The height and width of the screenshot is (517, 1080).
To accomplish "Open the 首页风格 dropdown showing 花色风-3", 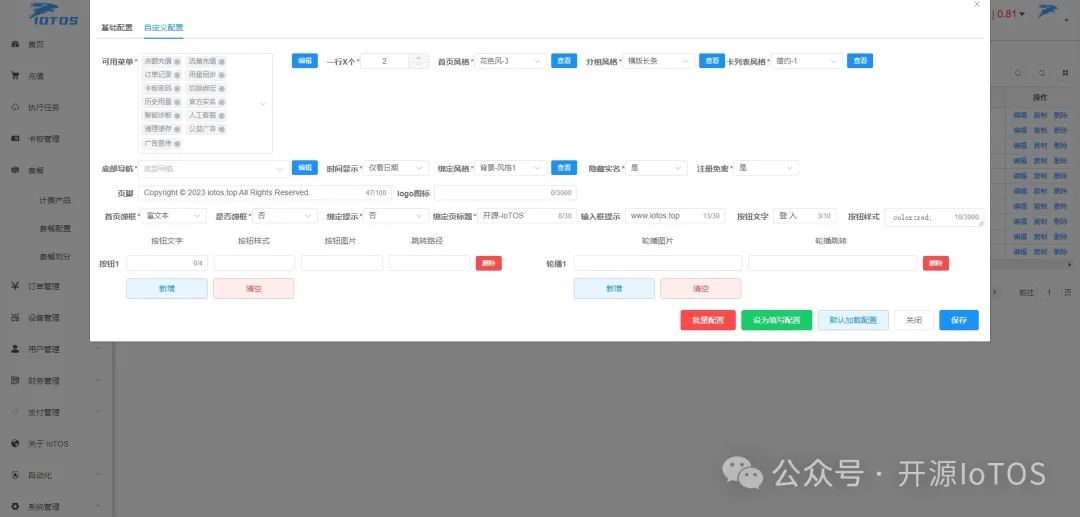I will (512, 61).
